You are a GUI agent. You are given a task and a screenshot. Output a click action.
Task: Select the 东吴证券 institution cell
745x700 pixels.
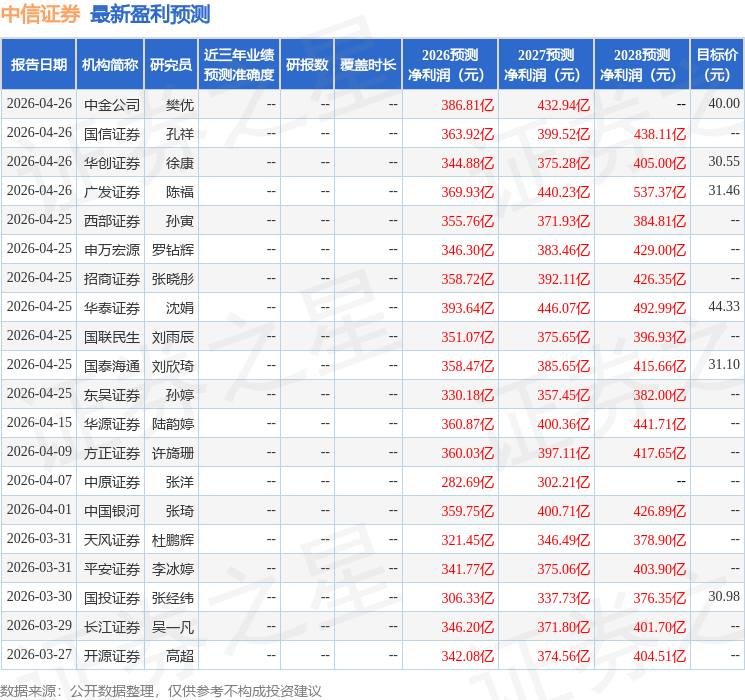coord(112,395)
